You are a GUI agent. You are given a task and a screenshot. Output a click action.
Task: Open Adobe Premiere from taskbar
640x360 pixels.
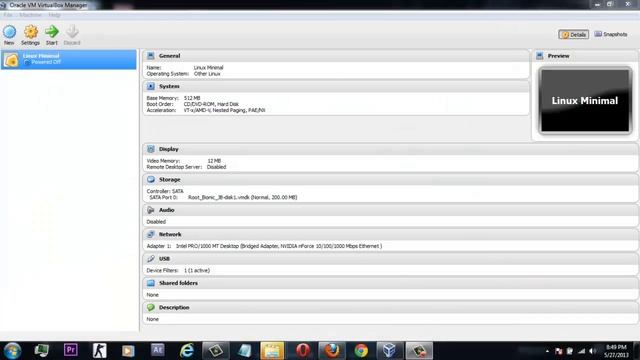tap(71, 350)
